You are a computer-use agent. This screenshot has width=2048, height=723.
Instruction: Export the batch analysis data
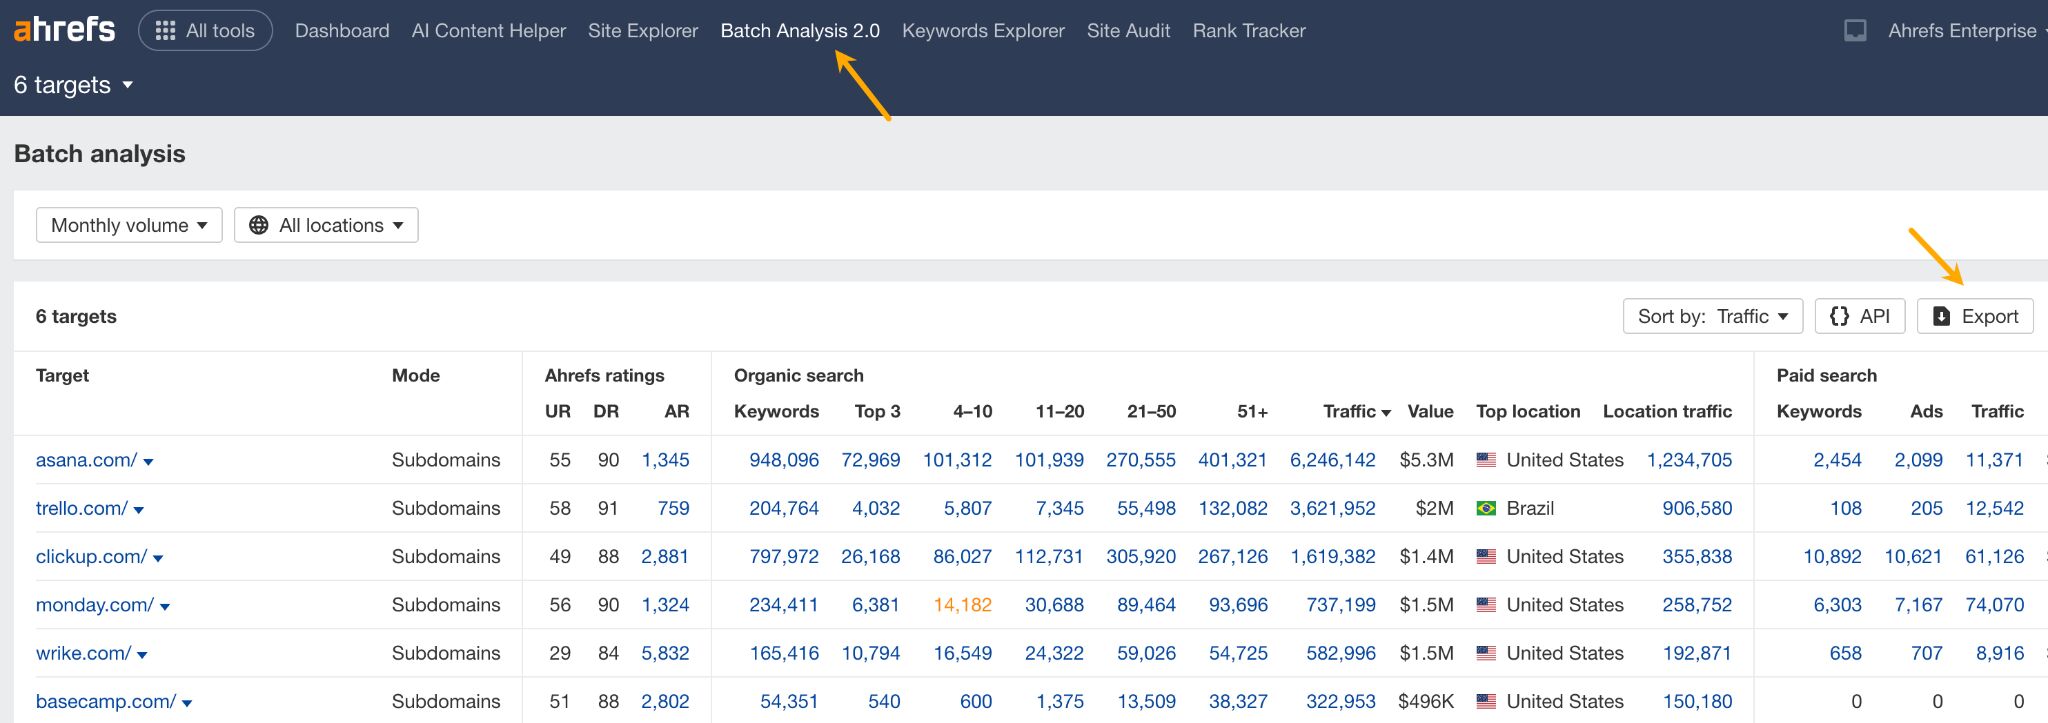click(x=1975, y=316)
